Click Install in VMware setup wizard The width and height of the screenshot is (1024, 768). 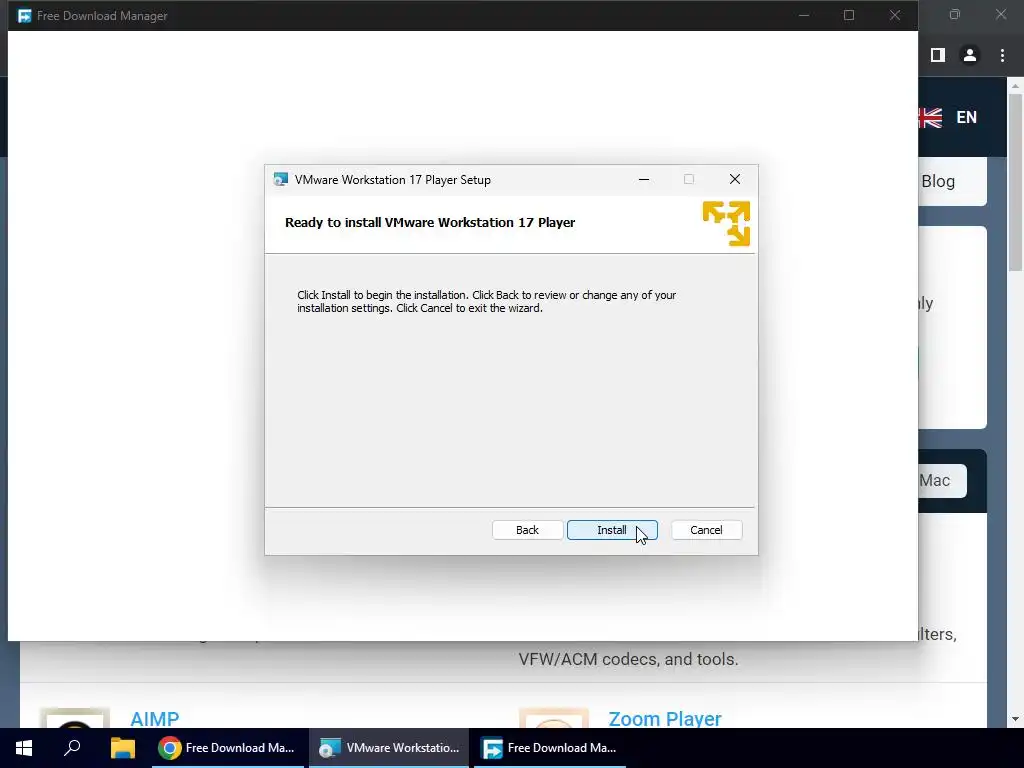(612, 530)
